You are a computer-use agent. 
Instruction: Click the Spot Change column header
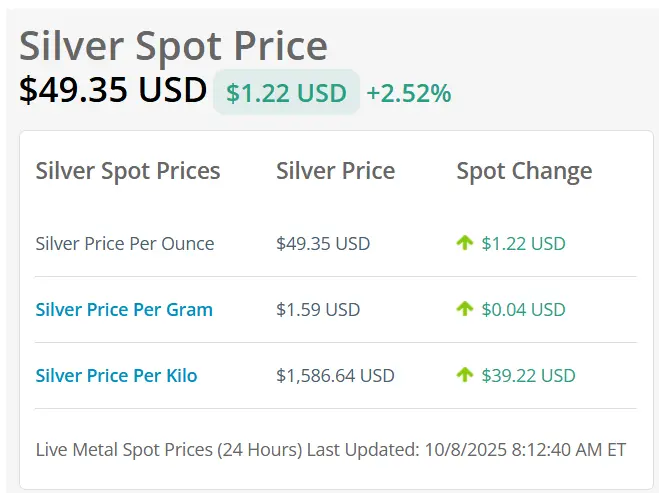(524, 171)
